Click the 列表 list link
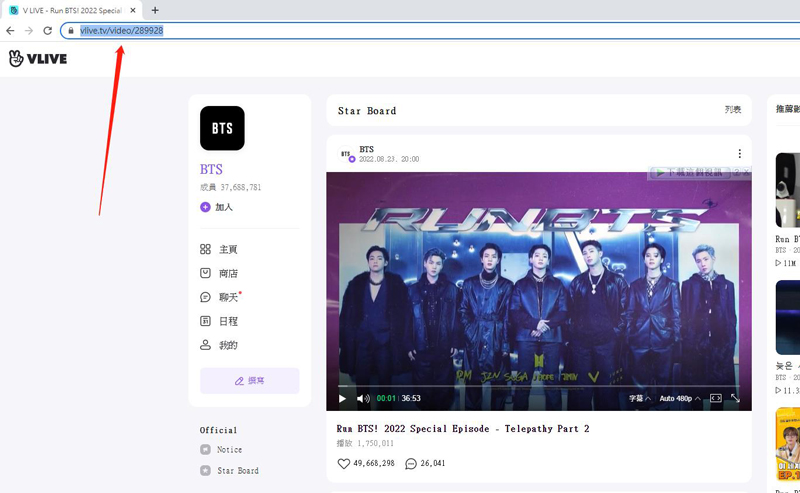Image resolution: width=800 pixels, height=493 pixels. click(x=733, y=110)
